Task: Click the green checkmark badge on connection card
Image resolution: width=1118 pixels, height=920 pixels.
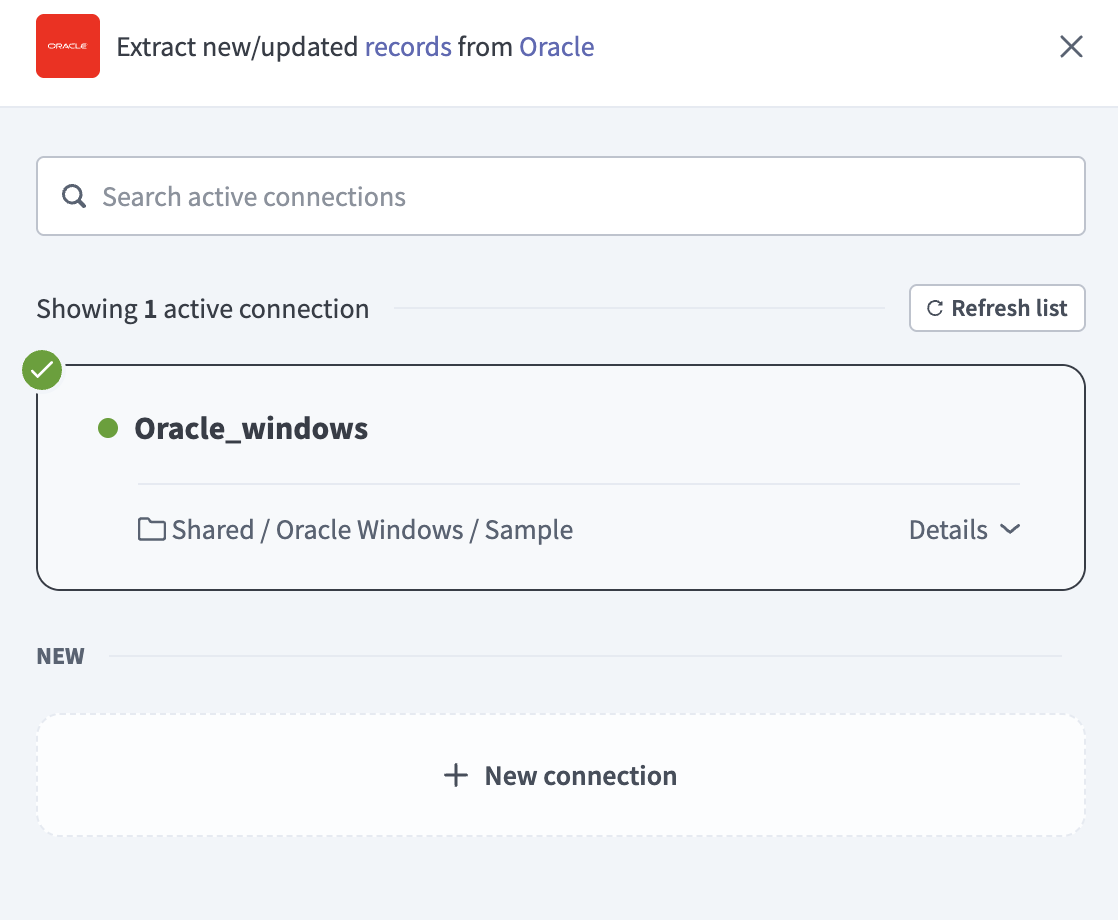Action: (41, 369)
